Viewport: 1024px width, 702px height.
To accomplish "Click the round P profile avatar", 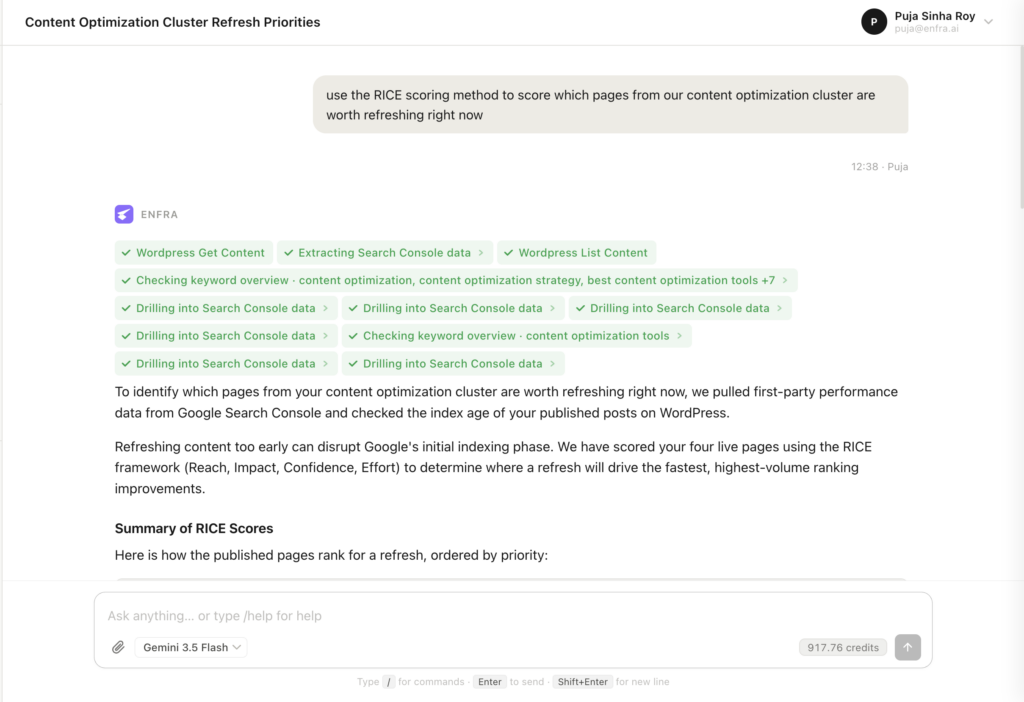I will [874, 22].
